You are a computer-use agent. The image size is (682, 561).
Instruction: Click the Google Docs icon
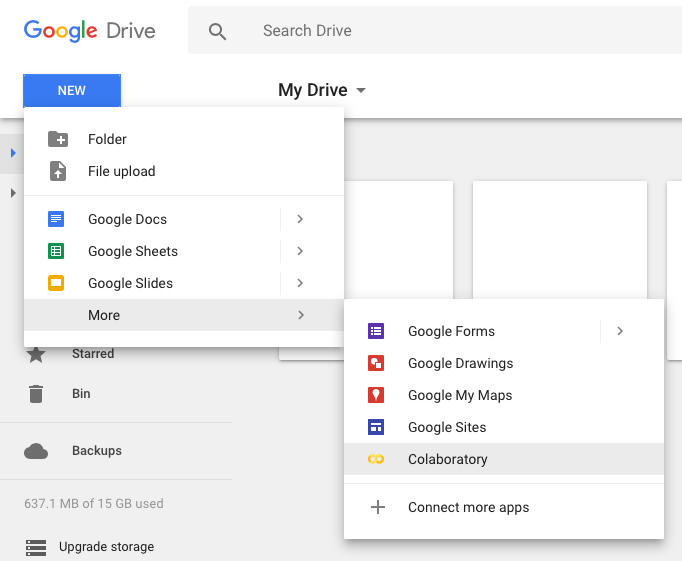click(56, 219)
